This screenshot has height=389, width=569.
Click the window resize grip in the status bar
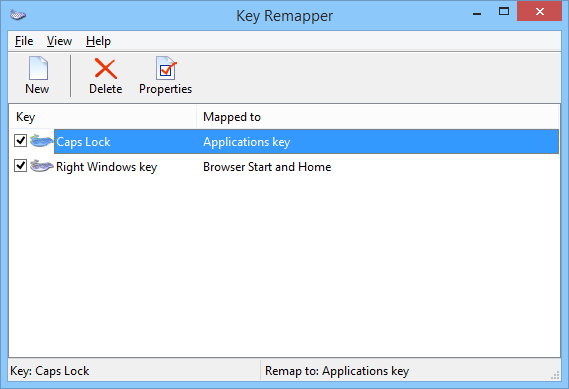pos(555,375)
